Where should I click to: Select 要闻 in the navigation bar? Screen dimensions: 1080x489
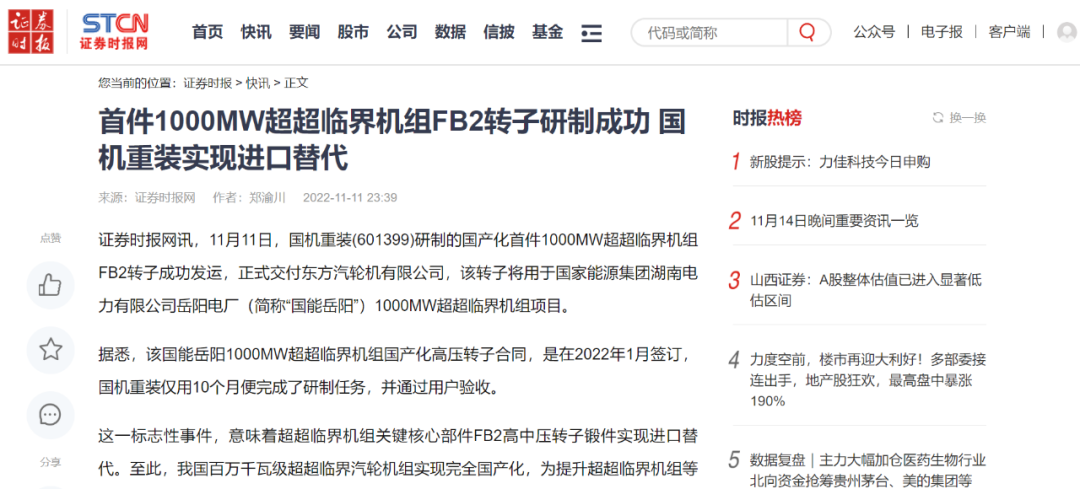click(304, 32)
